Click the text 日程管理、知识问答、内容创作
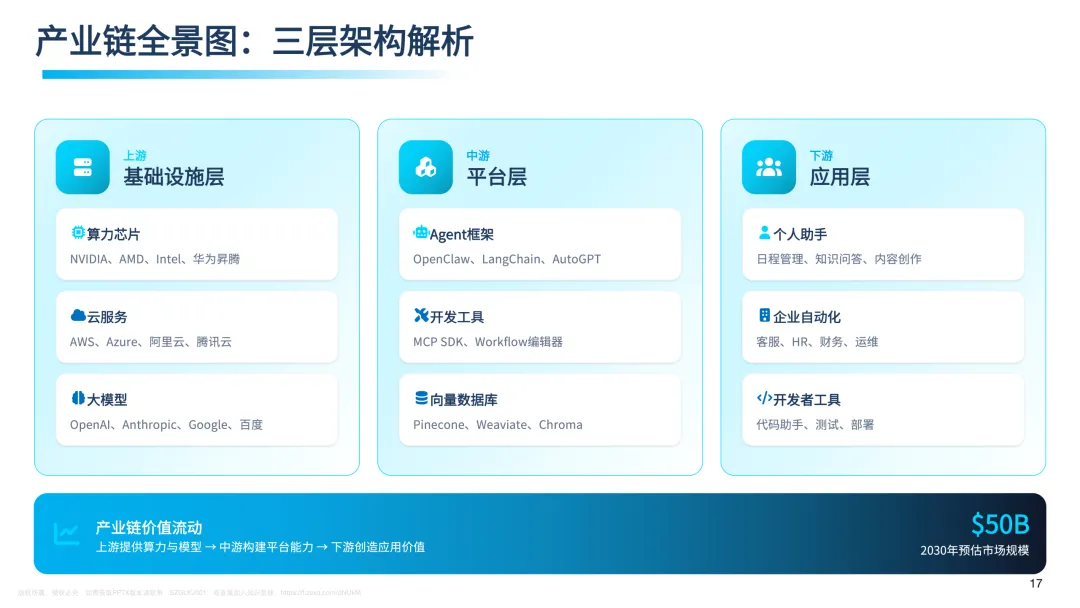The width and height of the screenshot is (1080, 608). [x=839, y=260]
